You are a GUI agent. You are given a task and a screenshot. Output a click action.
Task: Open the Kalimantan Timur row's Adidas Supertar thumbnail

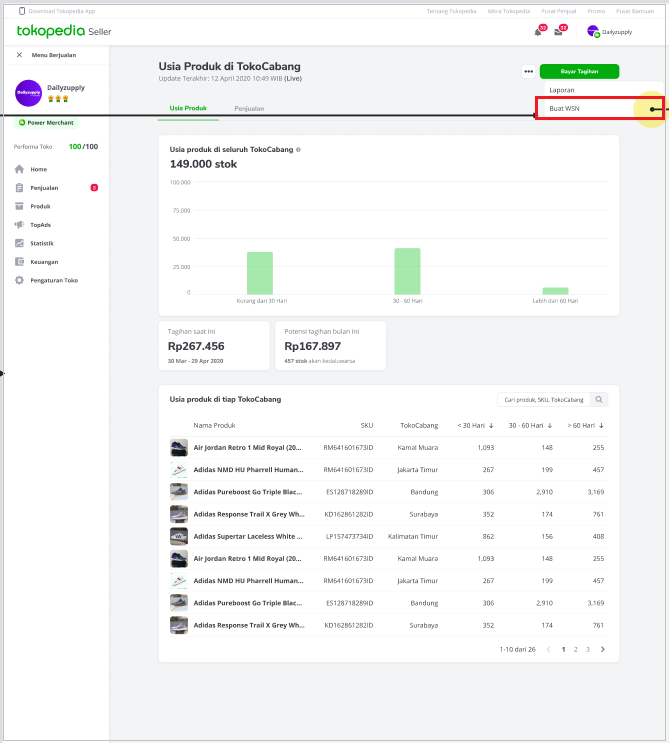tap(179, 536)
